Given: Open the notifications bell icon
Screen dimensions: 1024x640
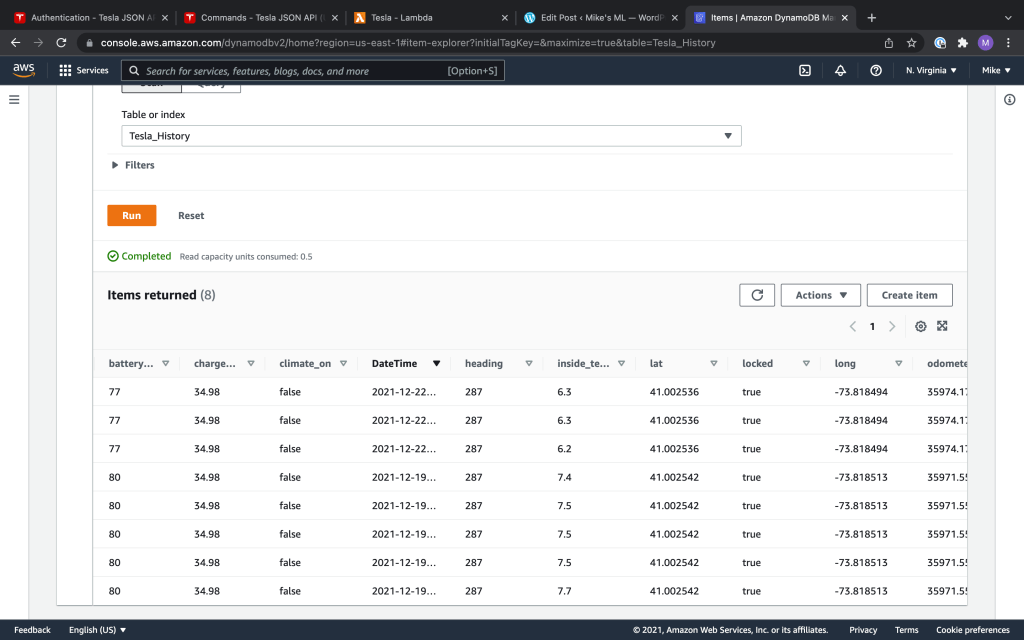Looking at the screenshot, I should (840, 71).
